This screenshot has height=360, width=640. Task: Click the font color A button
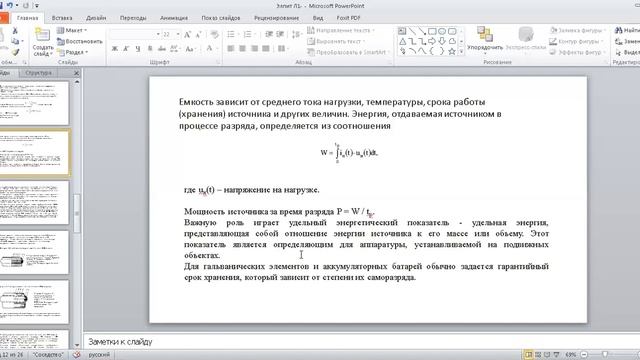click(x=209, y=49)
